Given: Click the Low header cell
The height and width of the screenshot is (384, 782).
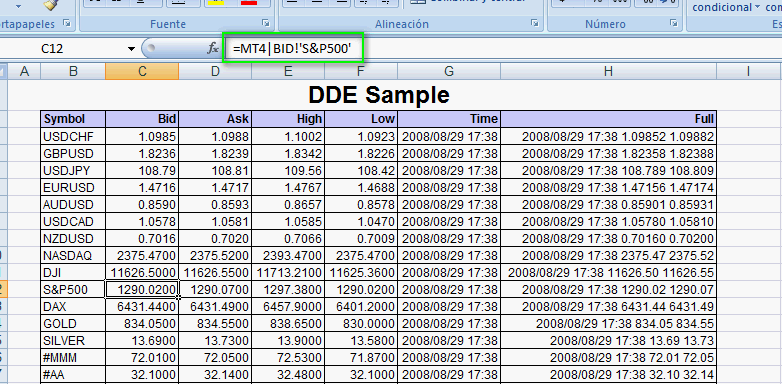Looking at the screenshot, I should [361, 119].
